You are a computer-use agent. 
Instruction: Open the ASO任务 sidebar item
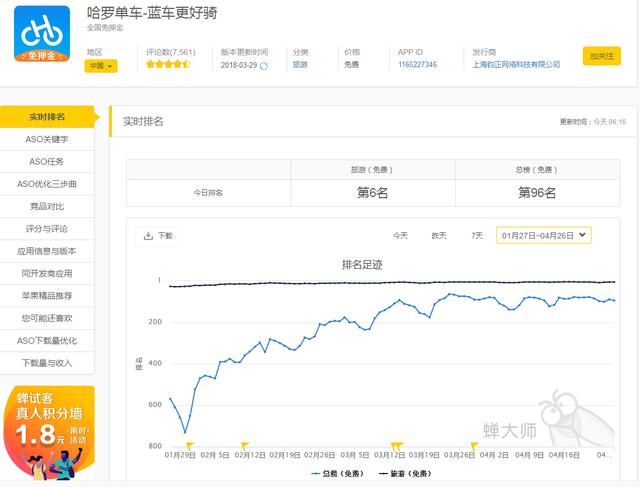coord(47,162)
